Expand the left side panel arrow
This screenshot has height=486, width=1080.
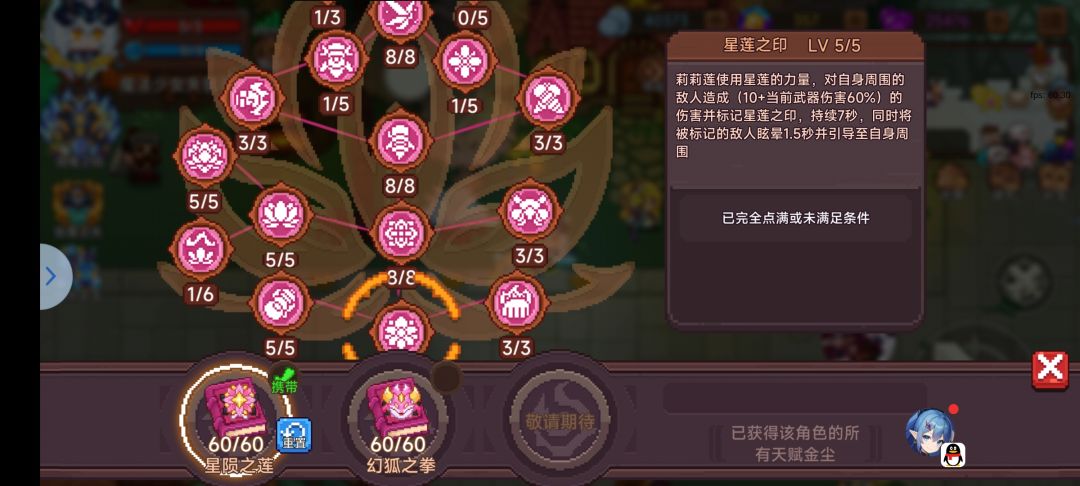54,277
